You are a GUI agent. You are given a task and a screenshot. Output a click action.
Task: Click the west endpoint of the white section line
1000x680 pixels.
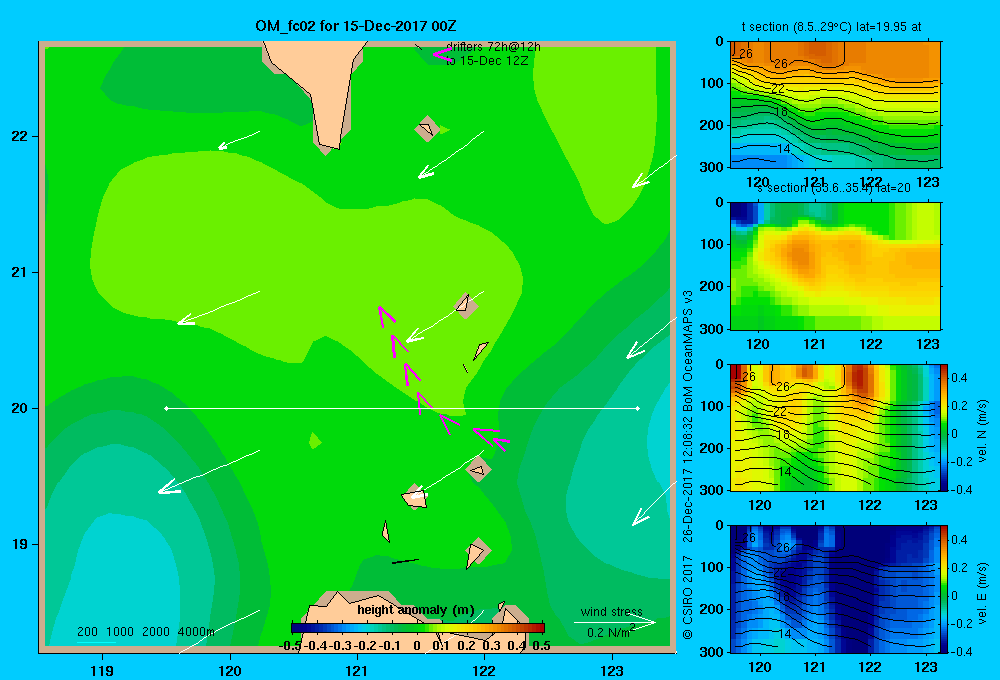click(166, 408)
